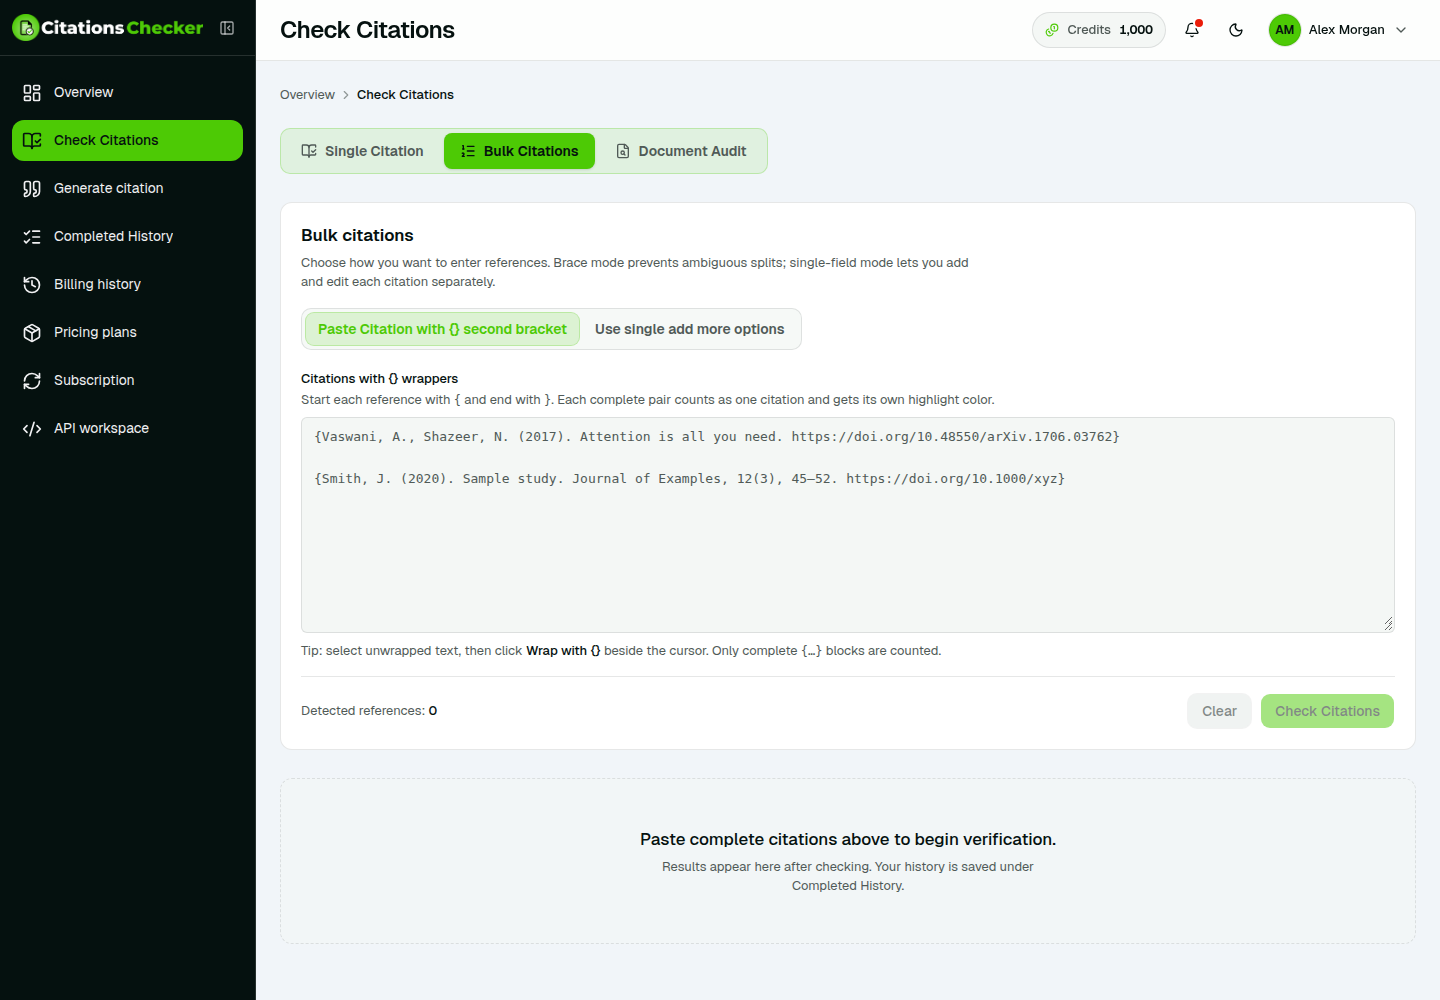Open Pricing plans page

coord(127,332)
